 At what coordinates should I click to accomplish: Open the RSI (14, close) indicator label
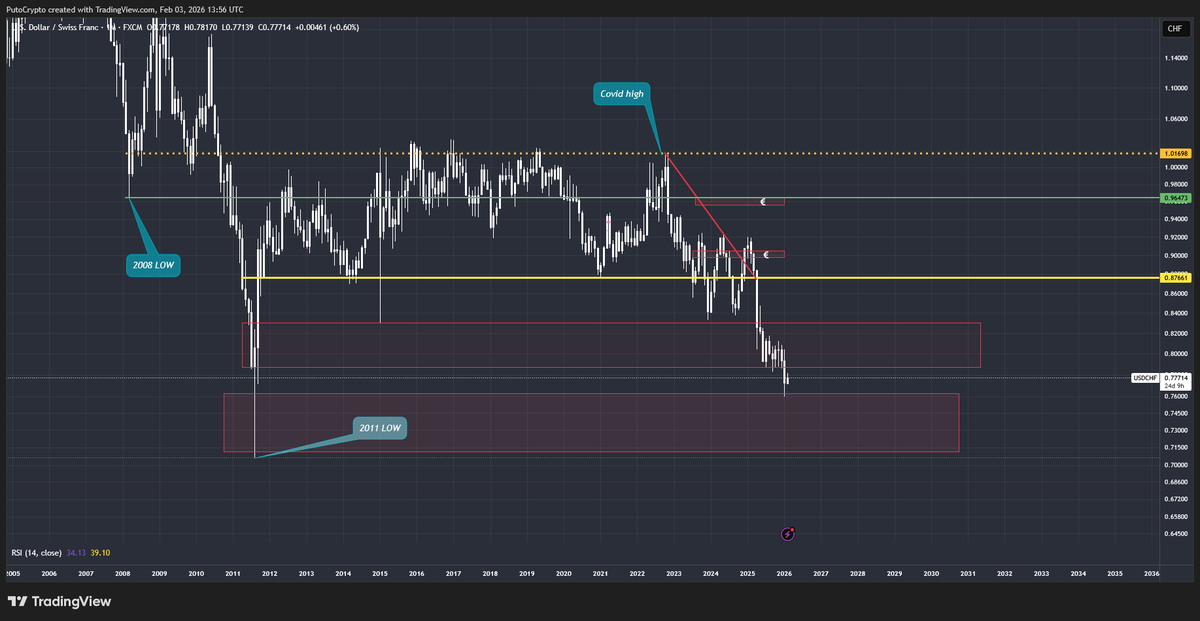pyautogui.click(x=36, y=552)
